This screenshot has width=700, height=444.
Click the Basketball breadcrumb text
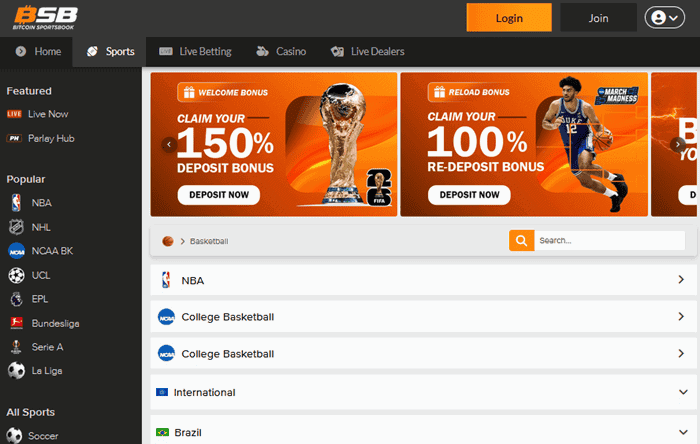coord(209,241)
